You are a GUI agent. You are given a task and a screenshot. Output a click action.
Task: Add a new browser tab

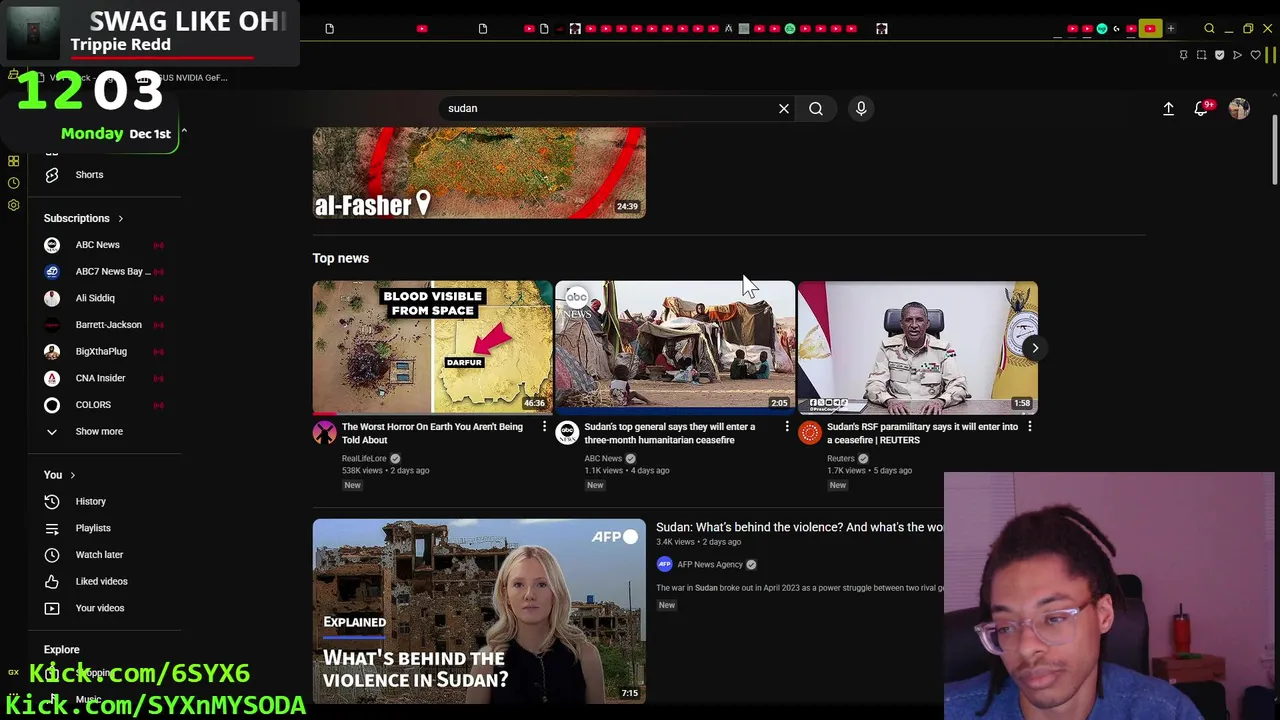point(1170,29)
